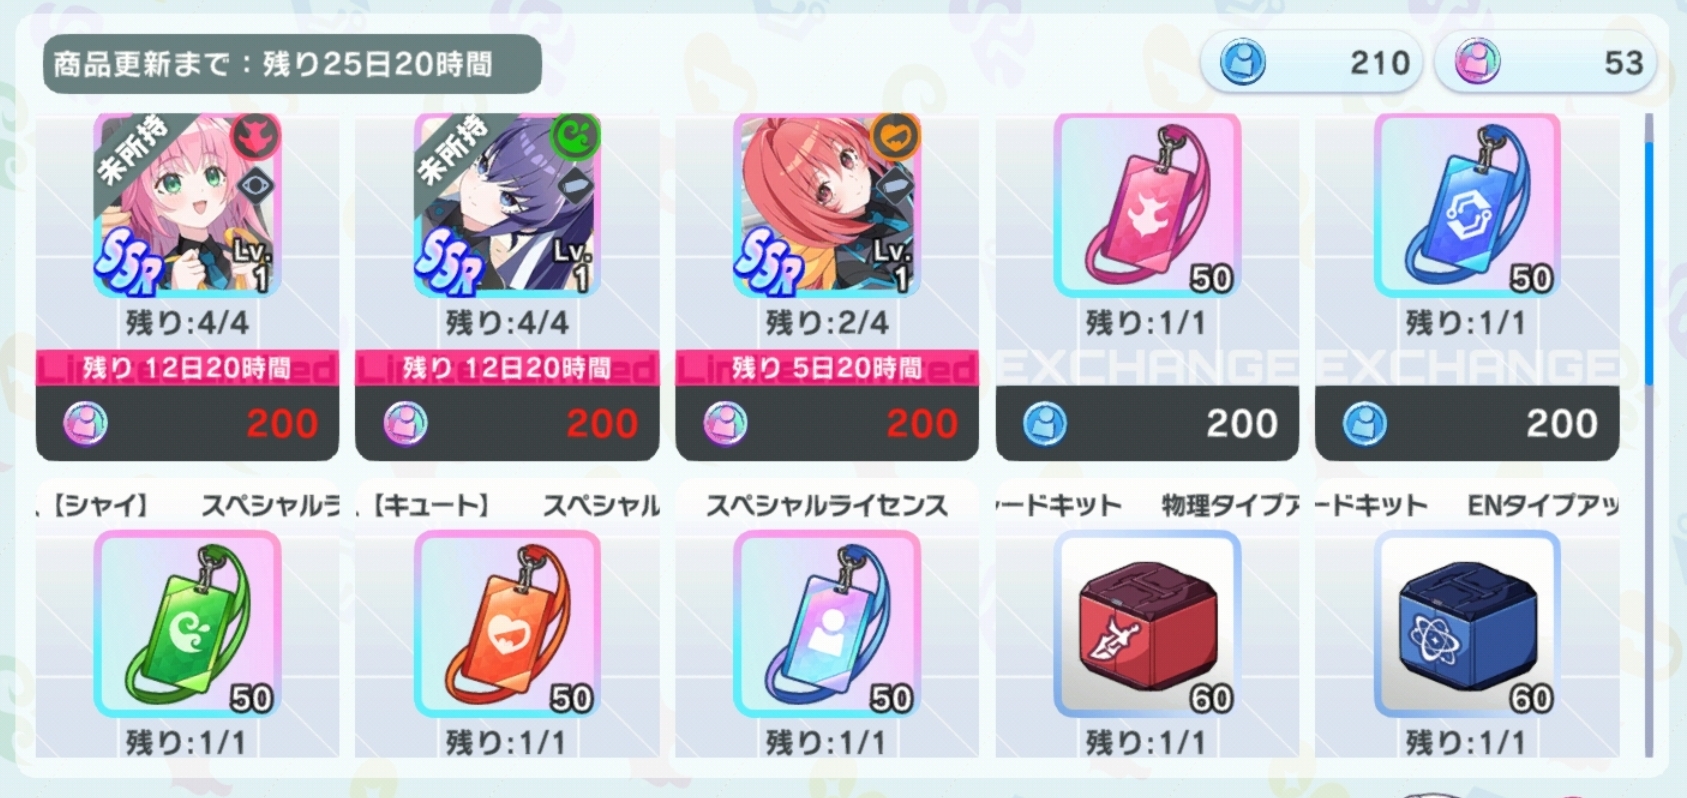Image resolution: width=1687 pixels, height=798 pixels.
Task: Select the red-haired SSR character card
Action: click(827, 205)
